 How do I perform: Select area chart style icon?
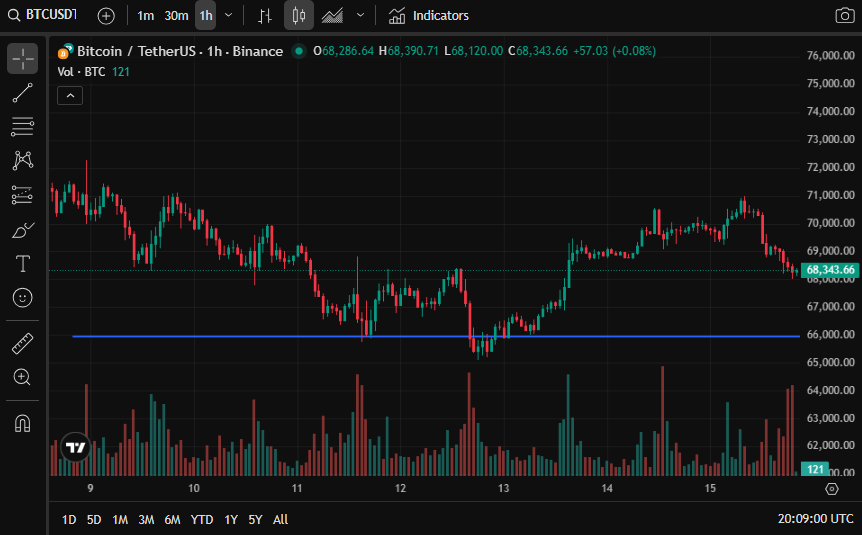332,16
